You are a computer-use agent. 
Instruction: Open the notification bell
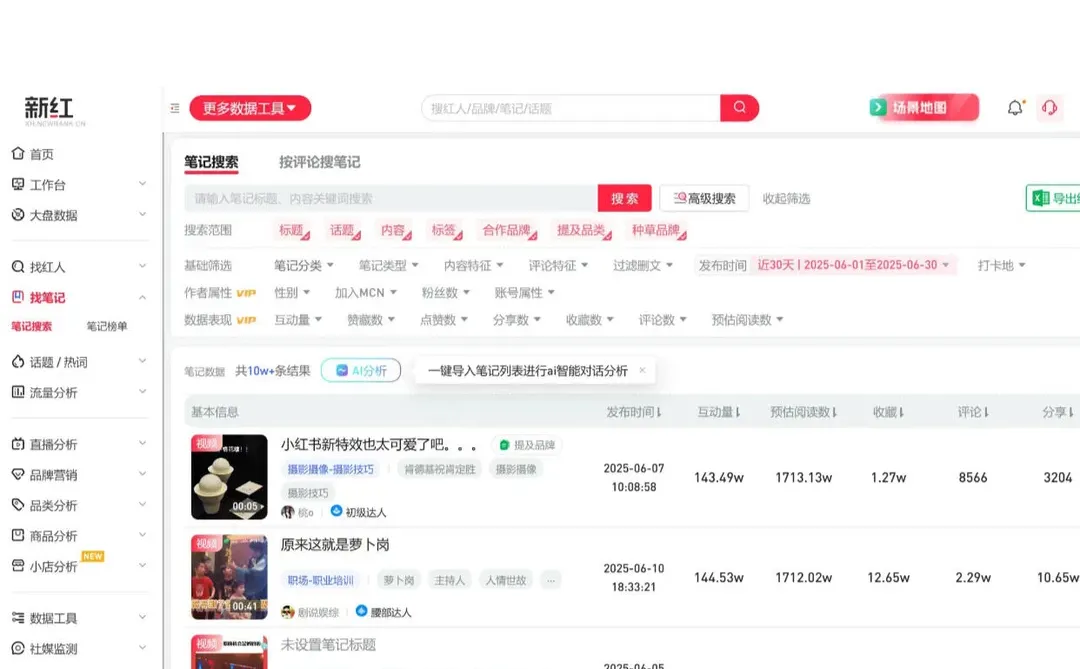point(1015,107)
